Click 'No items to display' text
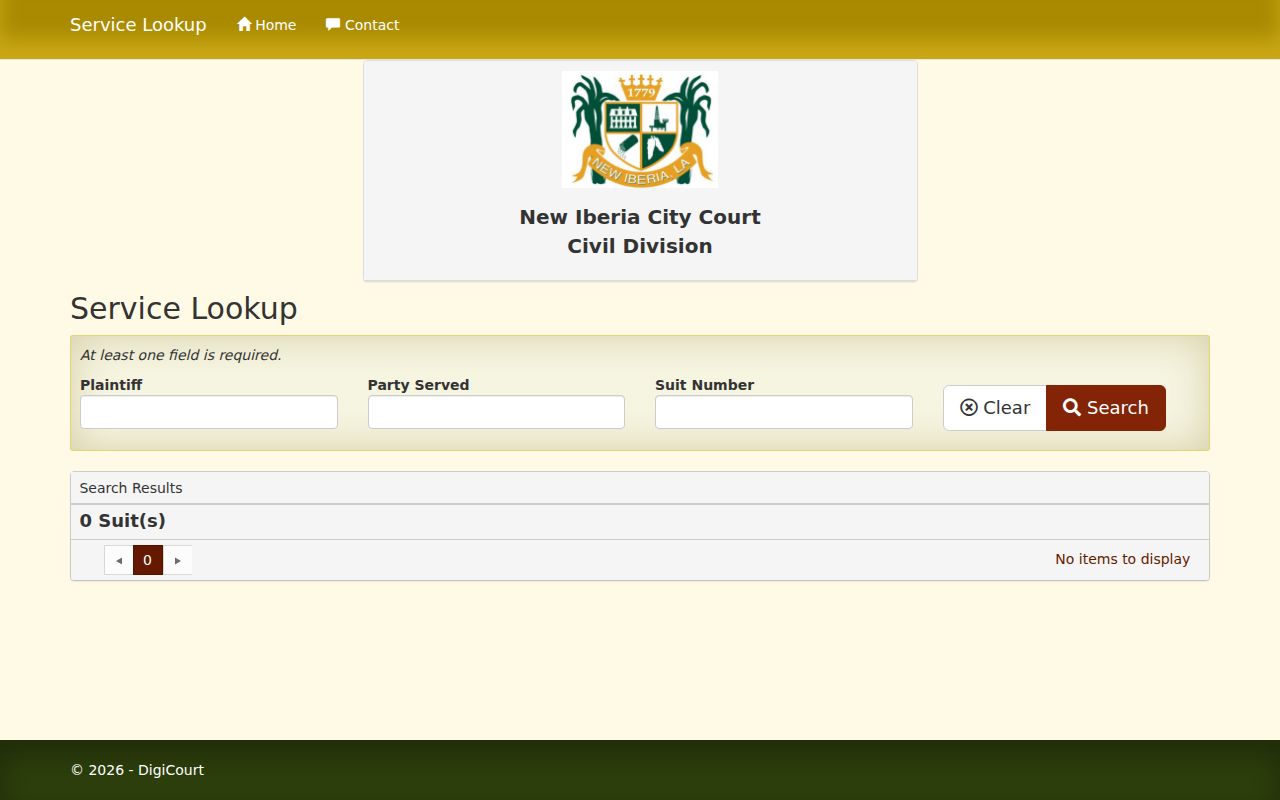This screenshot has width=1280, height=800. coord(1122,559)
